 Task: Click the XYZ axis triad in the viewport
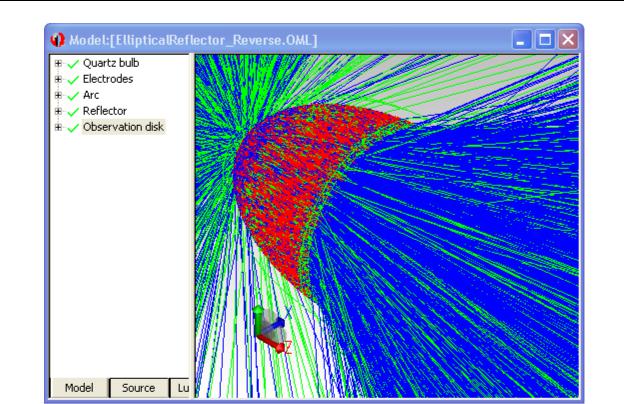click(x=273, y=330)
